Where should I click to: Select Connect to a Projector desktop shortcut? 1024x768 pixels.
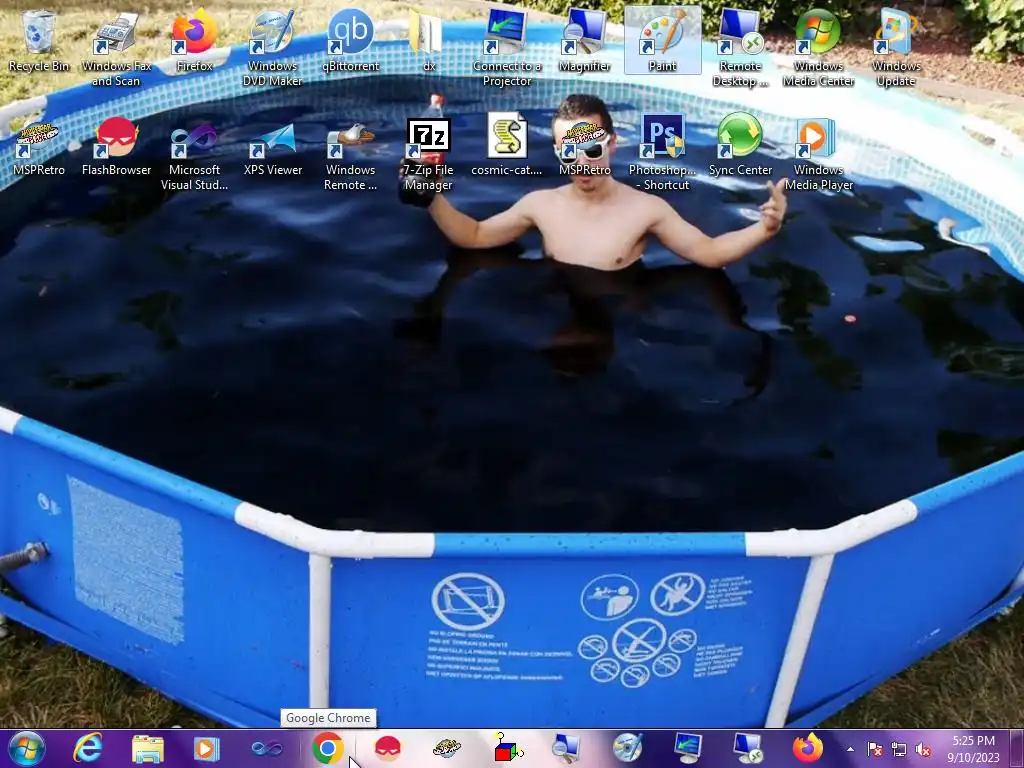click(507, 48)
